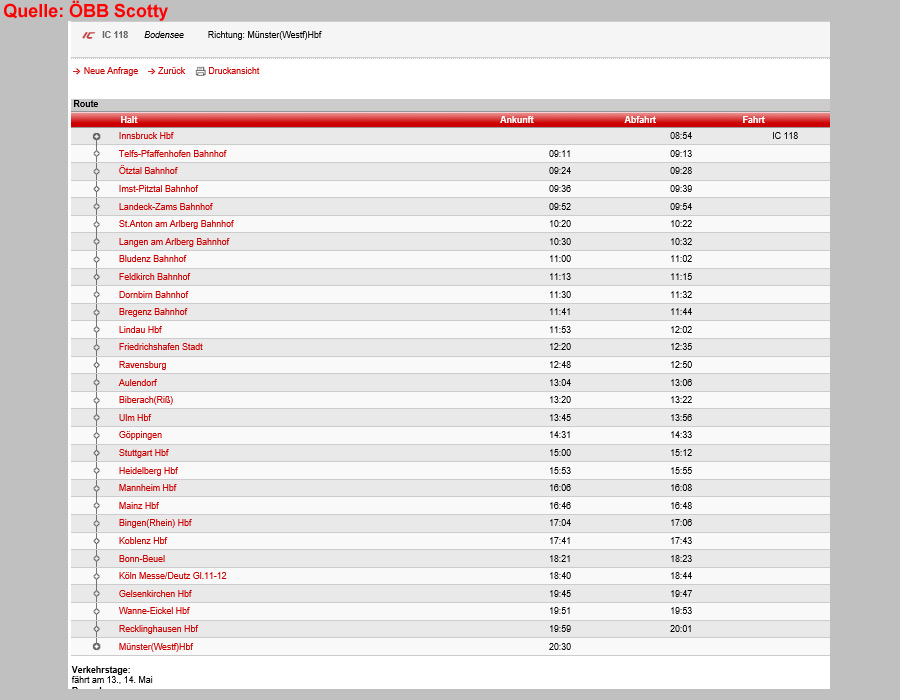
Task: Select the Feldkirch Bahnhof stop
Action: (x=154, y=277)
